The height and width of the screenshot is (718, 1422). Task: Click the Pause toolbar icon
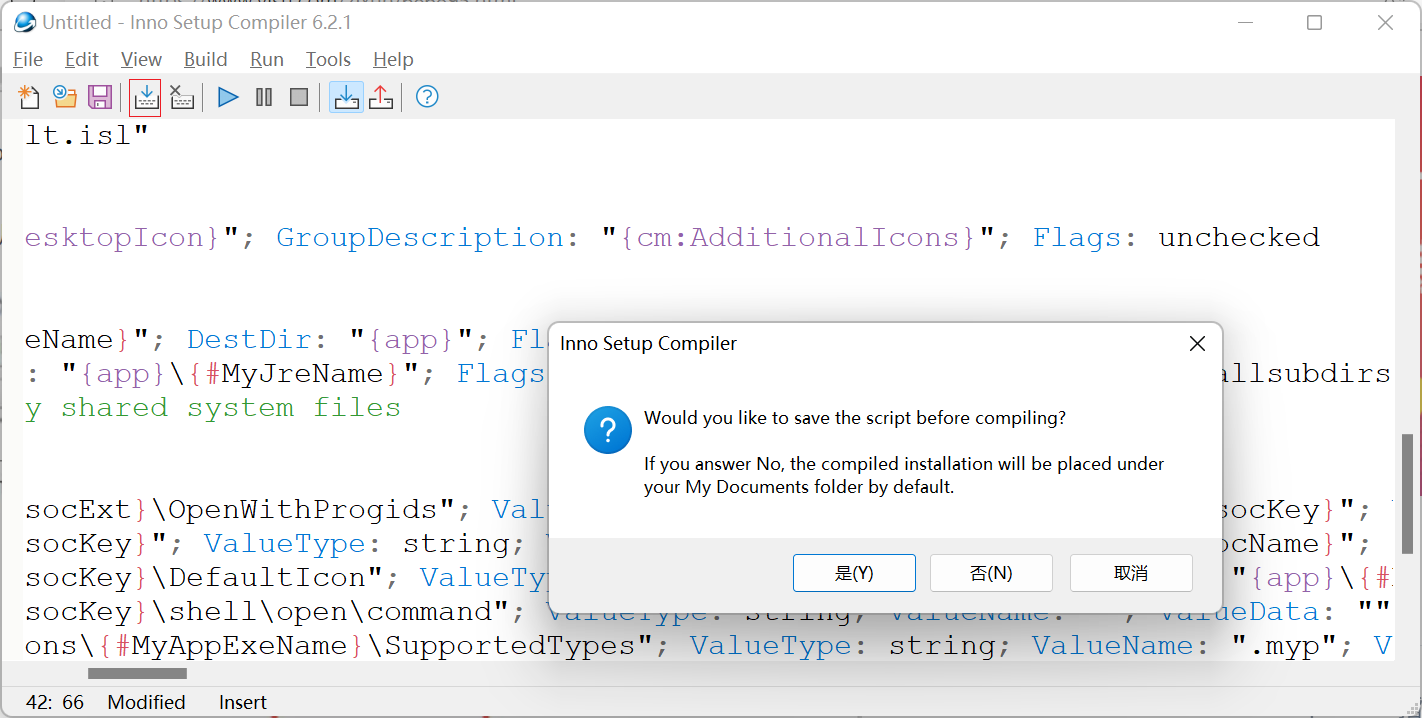coord(264,97)
